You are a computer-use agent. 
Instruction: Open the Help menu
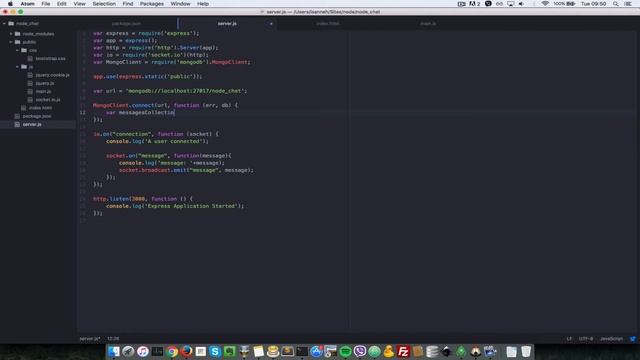[x=203, y=4]
